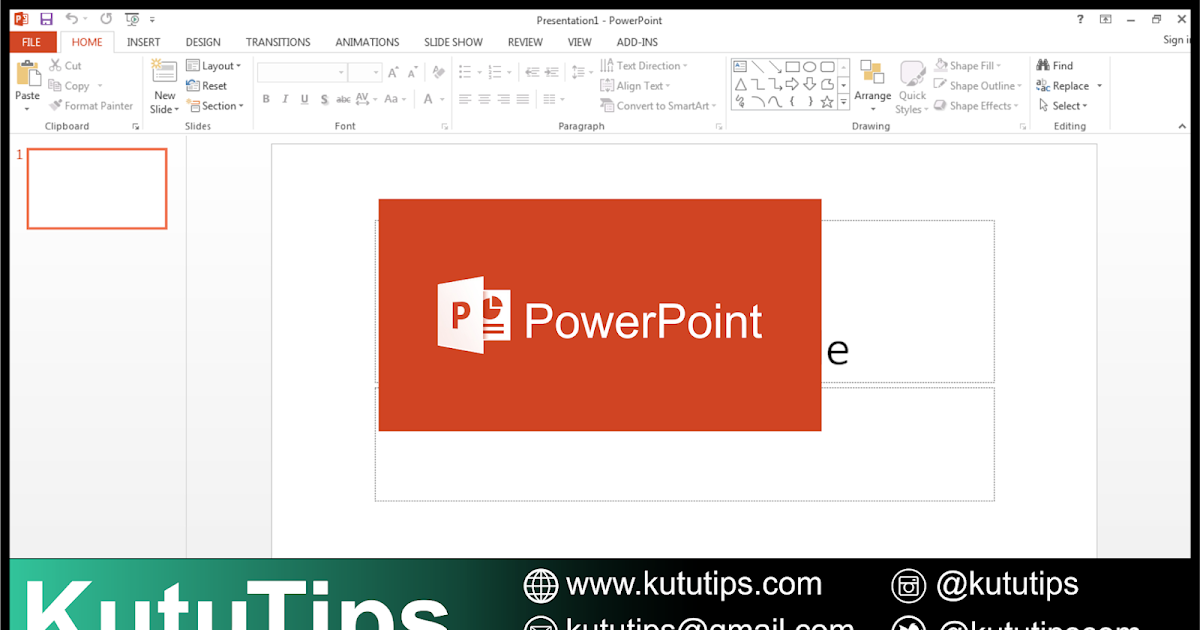The image size is (1200, 630).
Task: Open the FILE tab
Action: (x=32, y=42)
